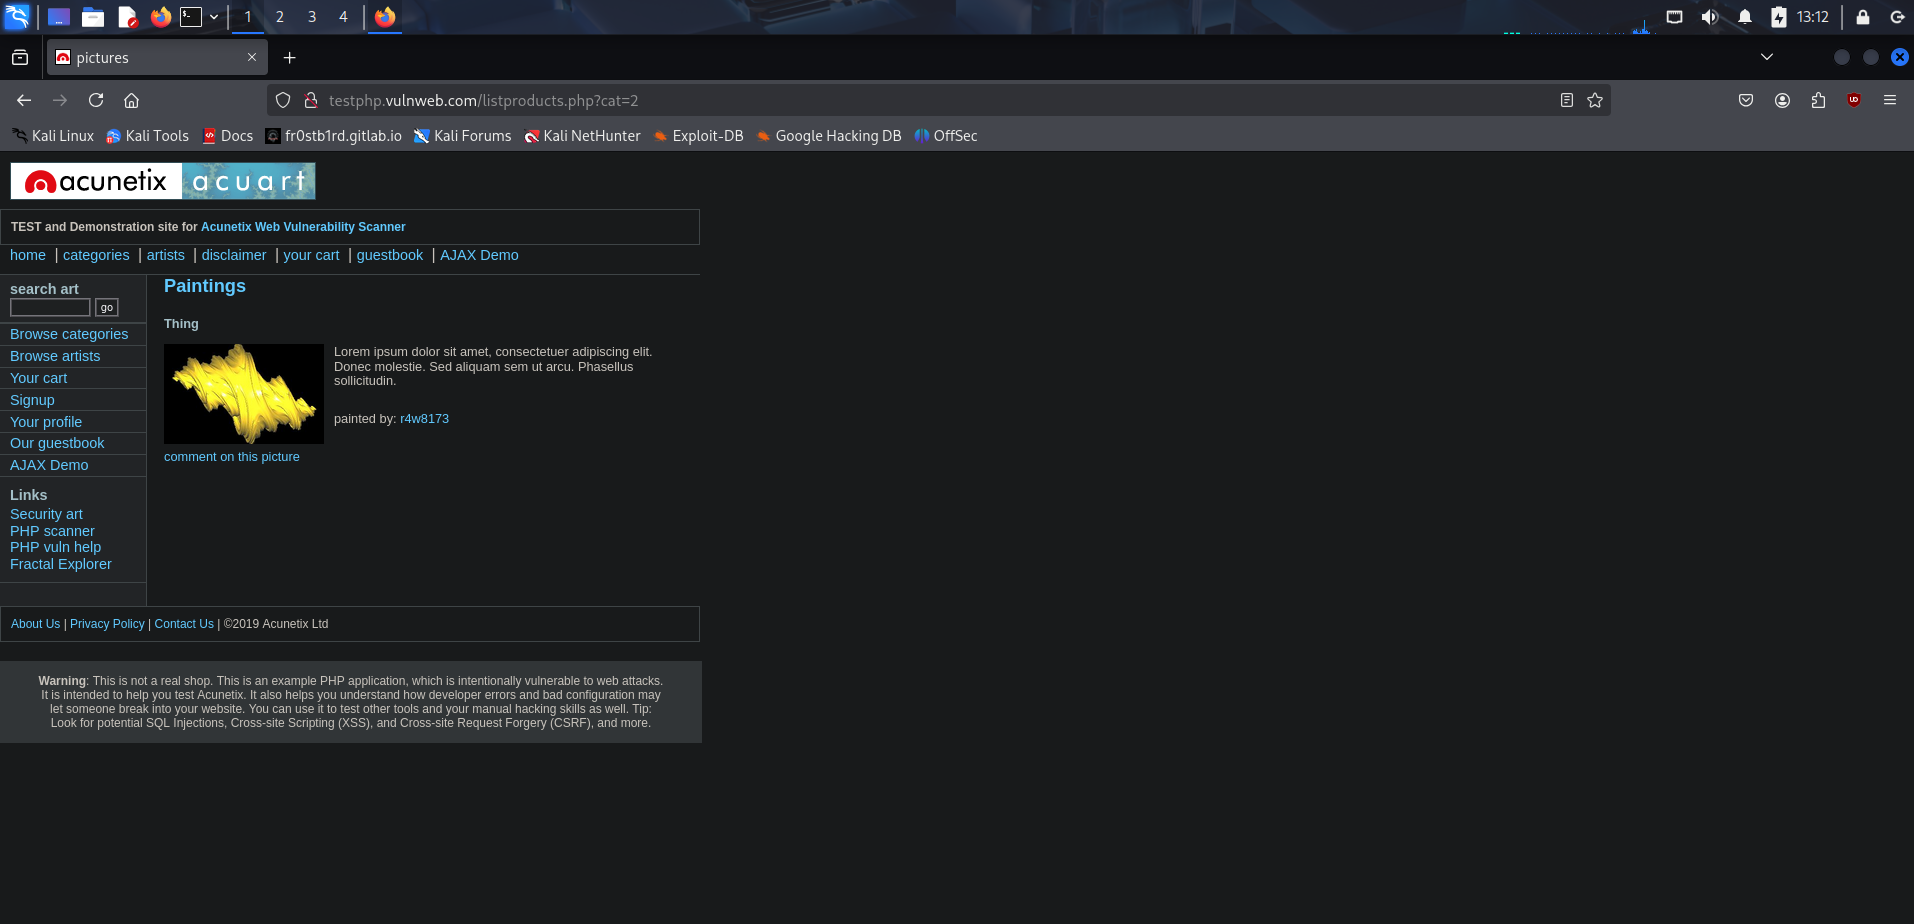Open a new browser tab
This screenshot has width=1914, height=924.
[290, 58]
